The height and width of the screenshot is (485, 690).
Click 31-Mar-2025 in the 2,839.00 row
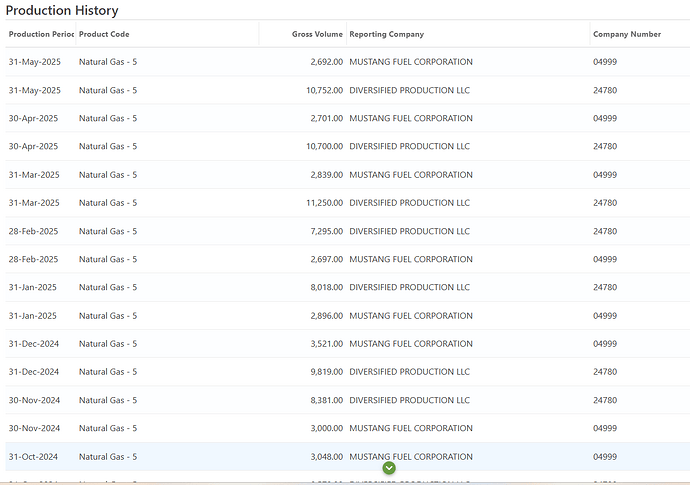[34, 175]
